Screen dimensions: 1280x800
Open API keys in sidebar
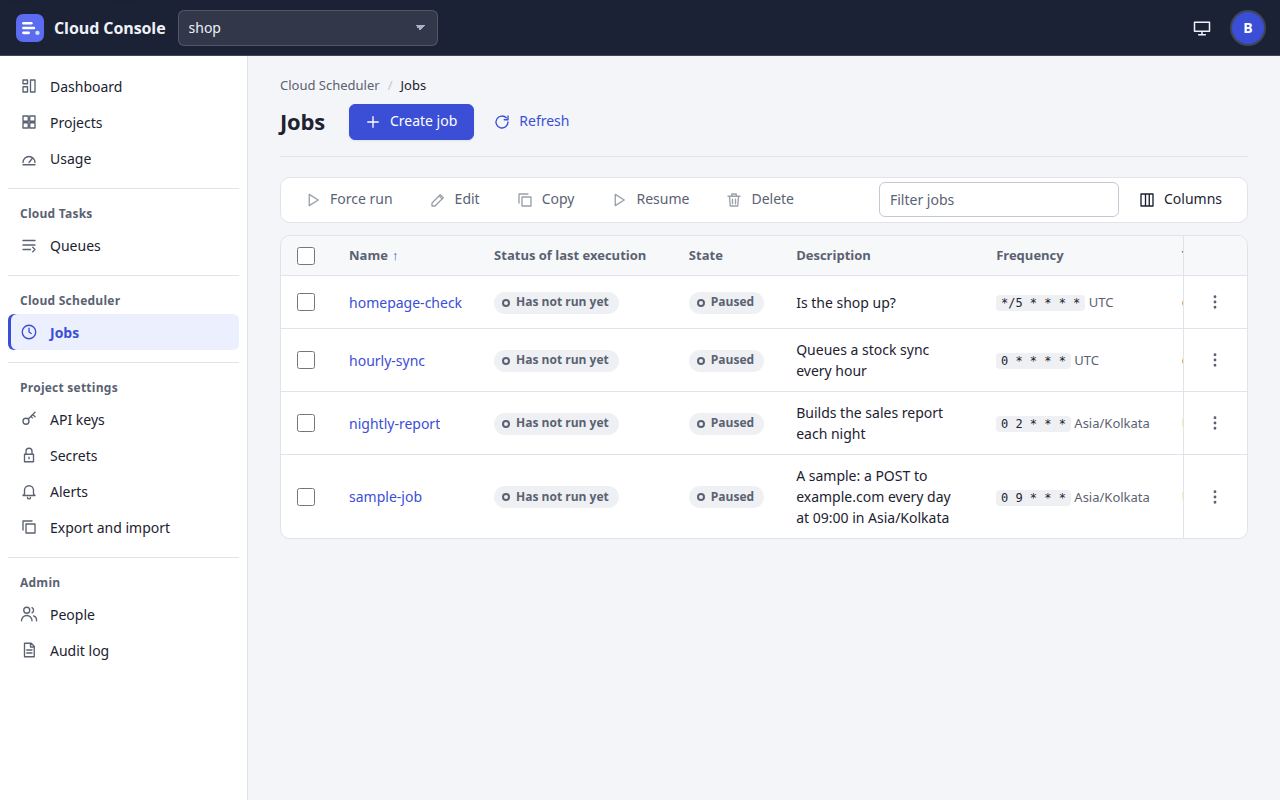pos(123,420)
